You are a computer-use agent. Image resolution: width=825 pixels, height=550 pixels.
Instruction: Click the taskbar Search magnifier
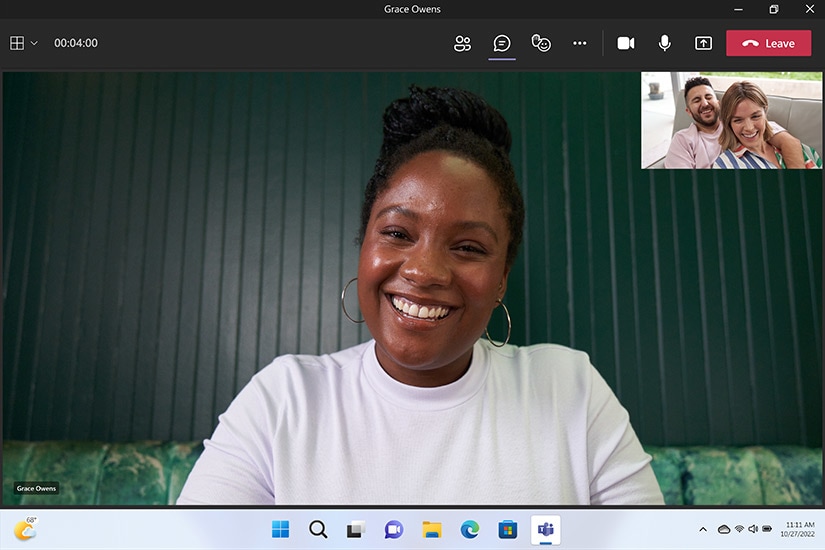click(318, 529)
